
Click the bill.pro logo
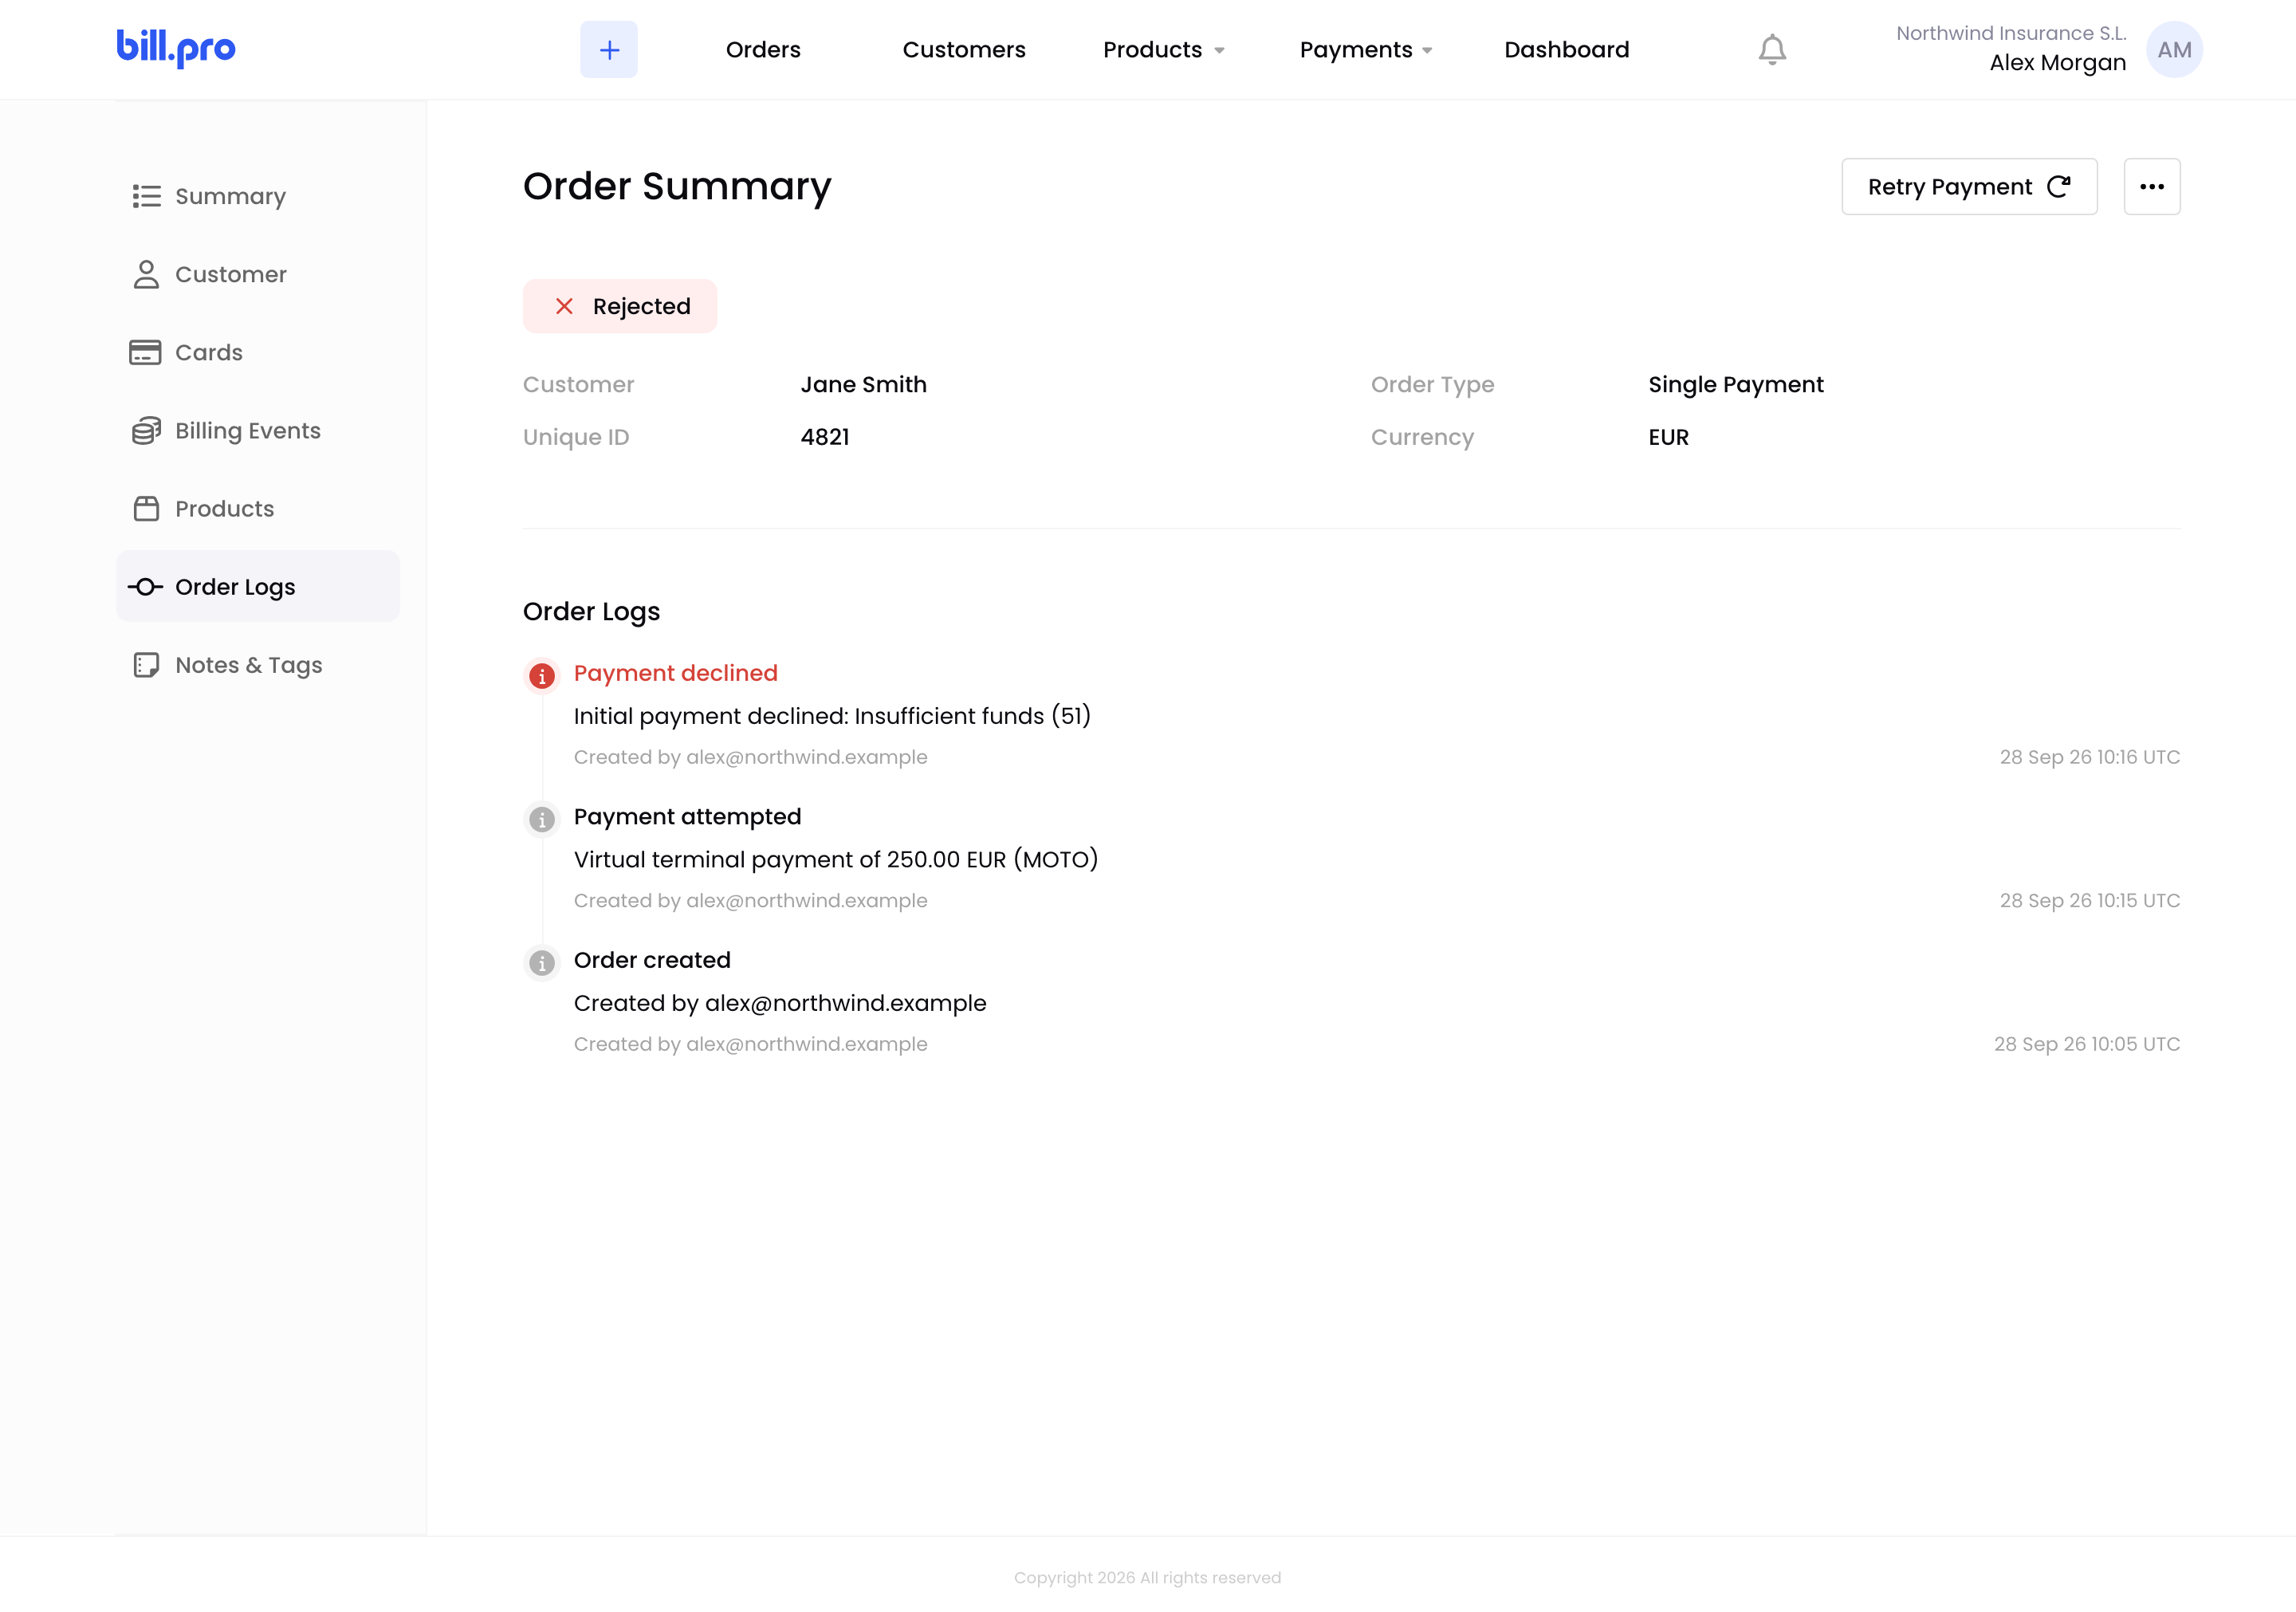[176, 48]
